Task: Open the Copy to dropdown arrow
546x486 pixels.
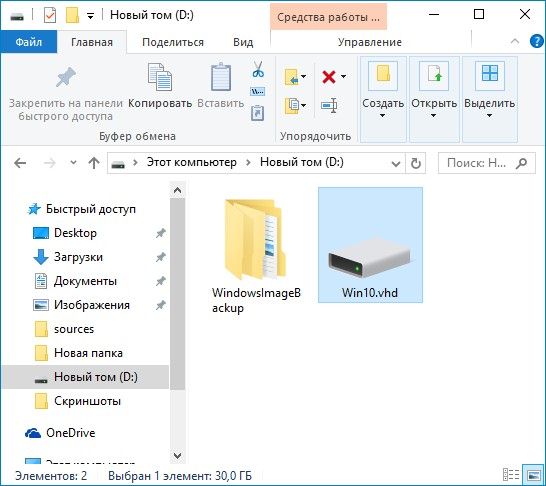Action: point(304,105)
